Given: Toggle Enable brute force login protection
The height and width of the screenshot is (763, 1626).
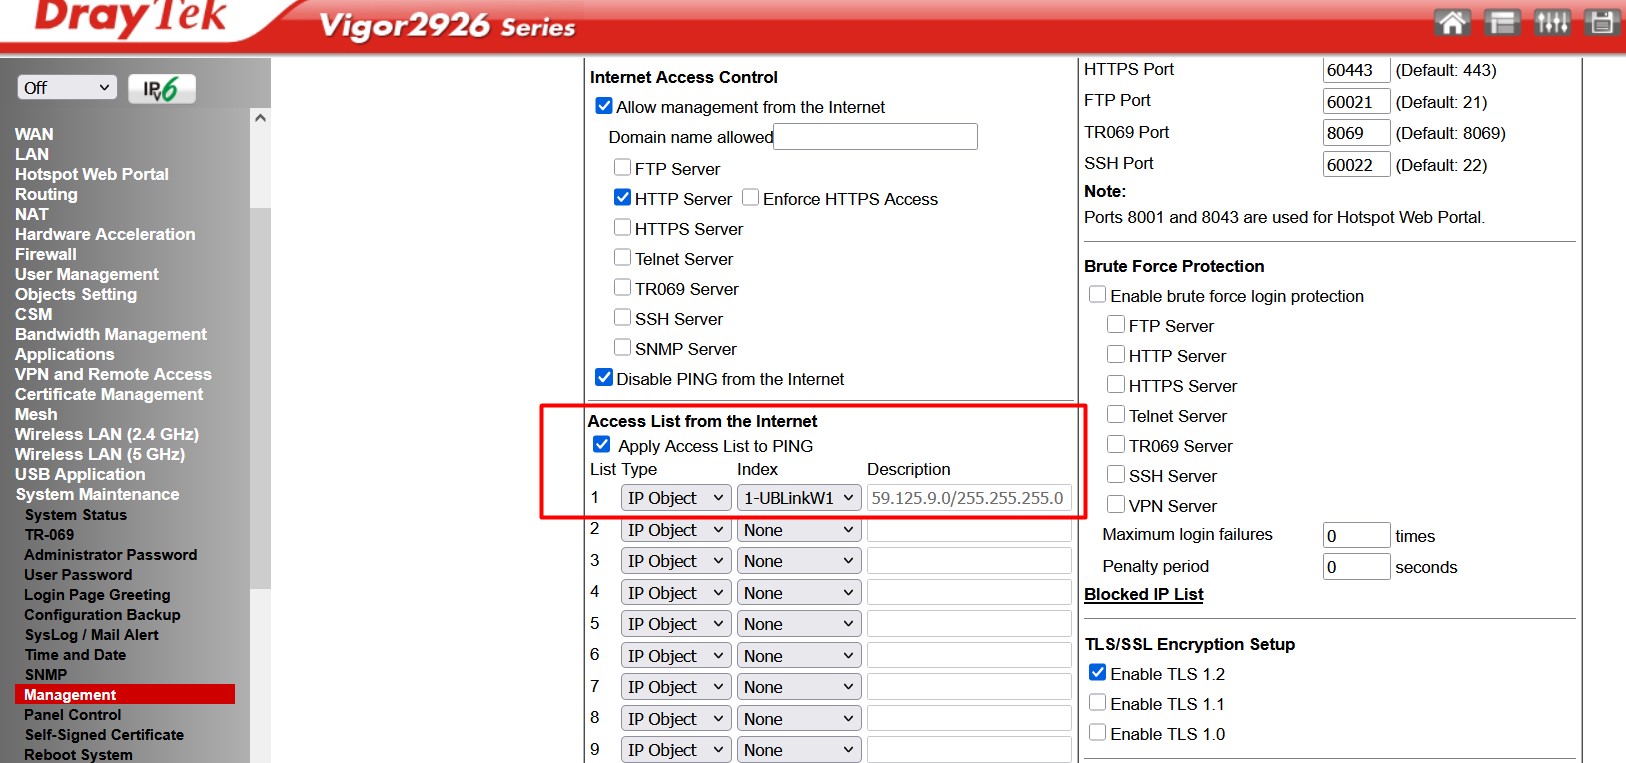Looking at the screenshot, I should point(1098,295).
